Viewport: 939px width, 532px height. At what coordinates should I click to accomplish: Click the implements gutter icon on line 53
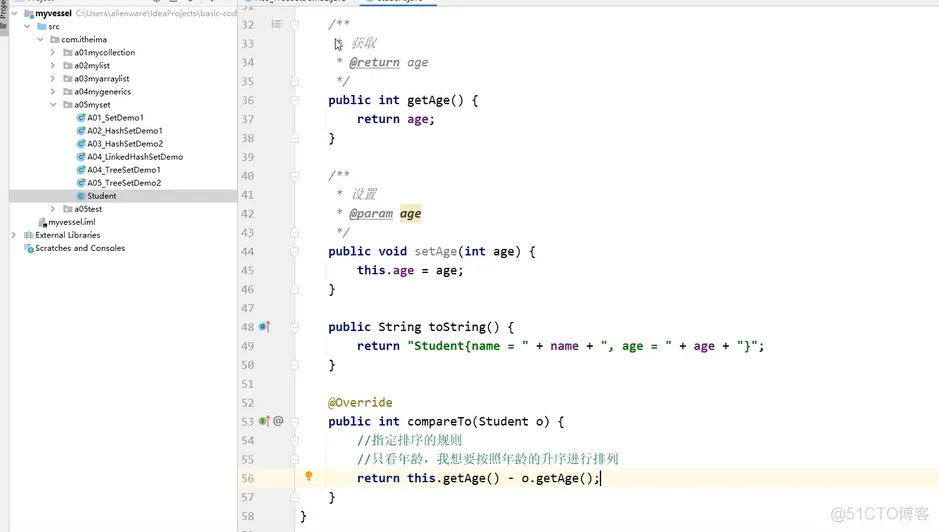264,421
